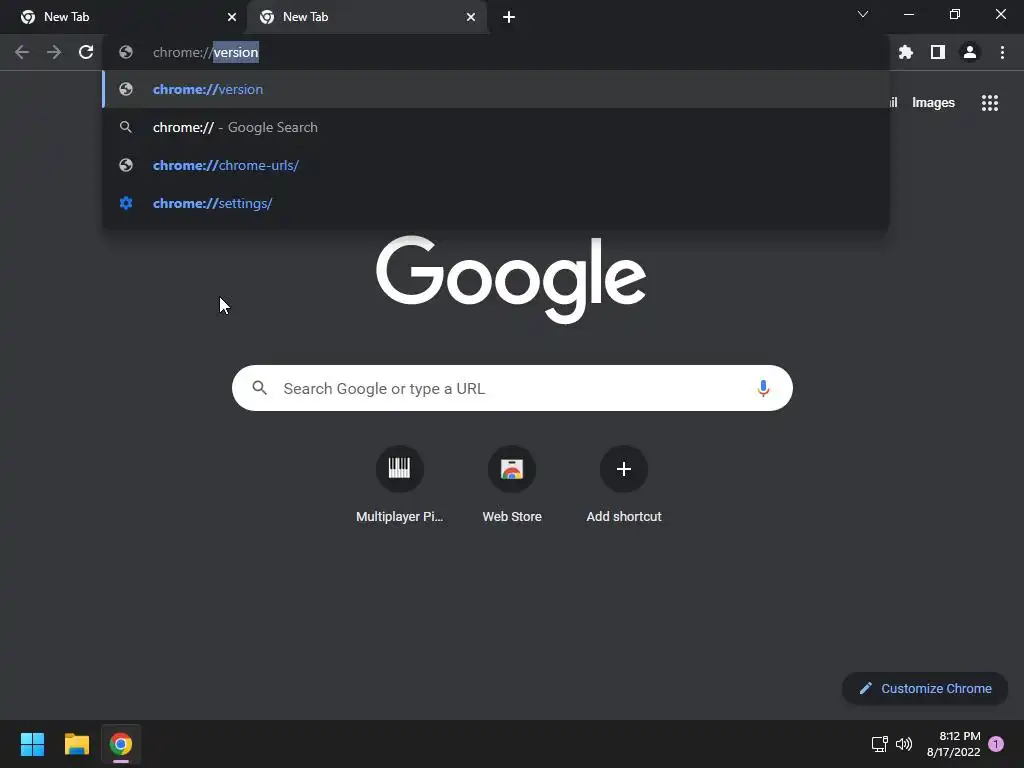The height and width of the screenshot is (768, 1024).
Task: Open the Google apps grid icon
Action: coord(990,103)
